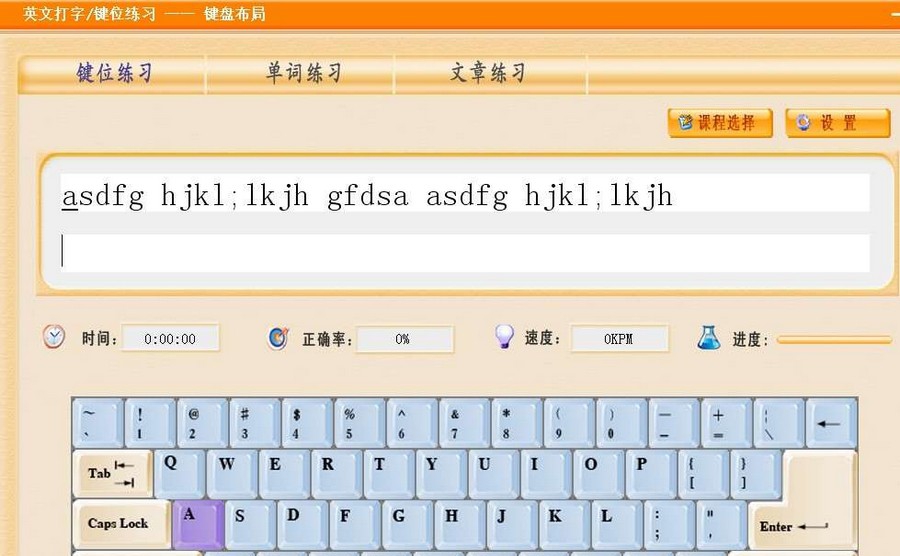Click the J key on keyboard
This screenshot has height=556, width=900.
(512, 524)
